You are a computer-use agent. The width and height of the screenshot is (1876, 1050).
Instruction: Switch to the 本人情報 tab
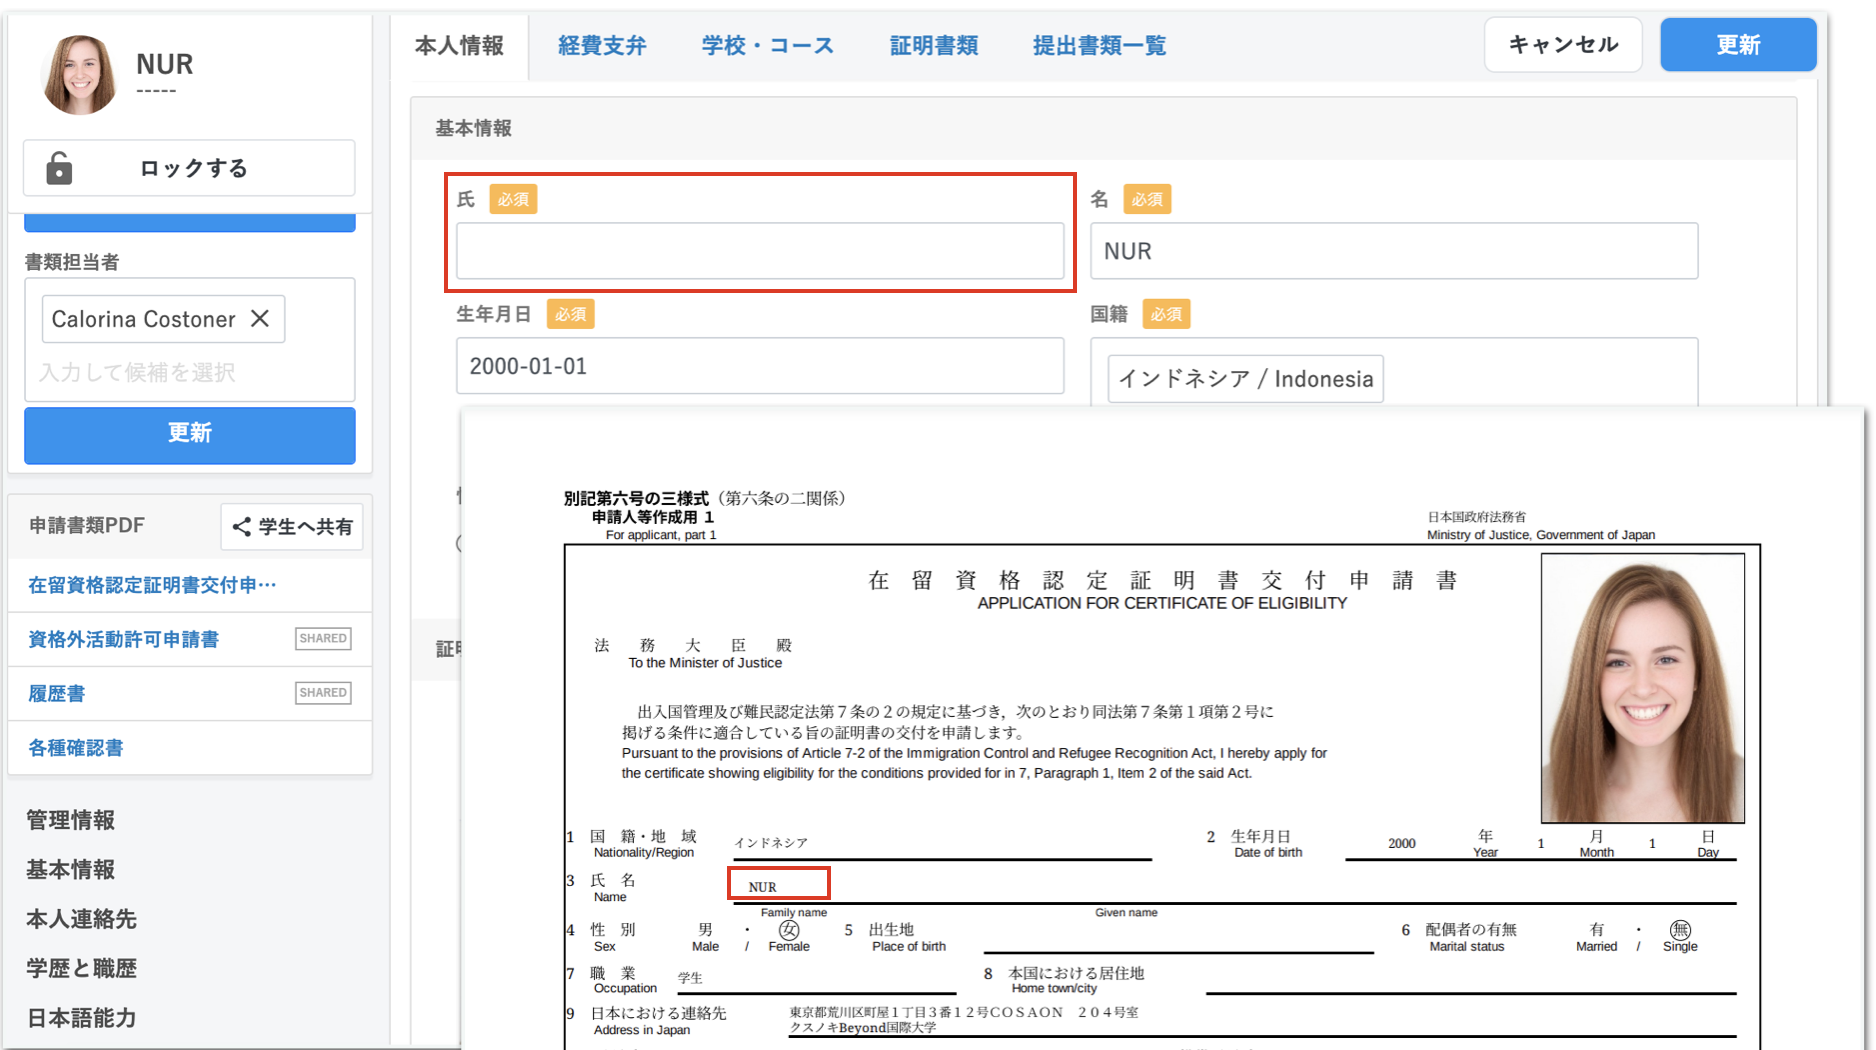(459, 45)
